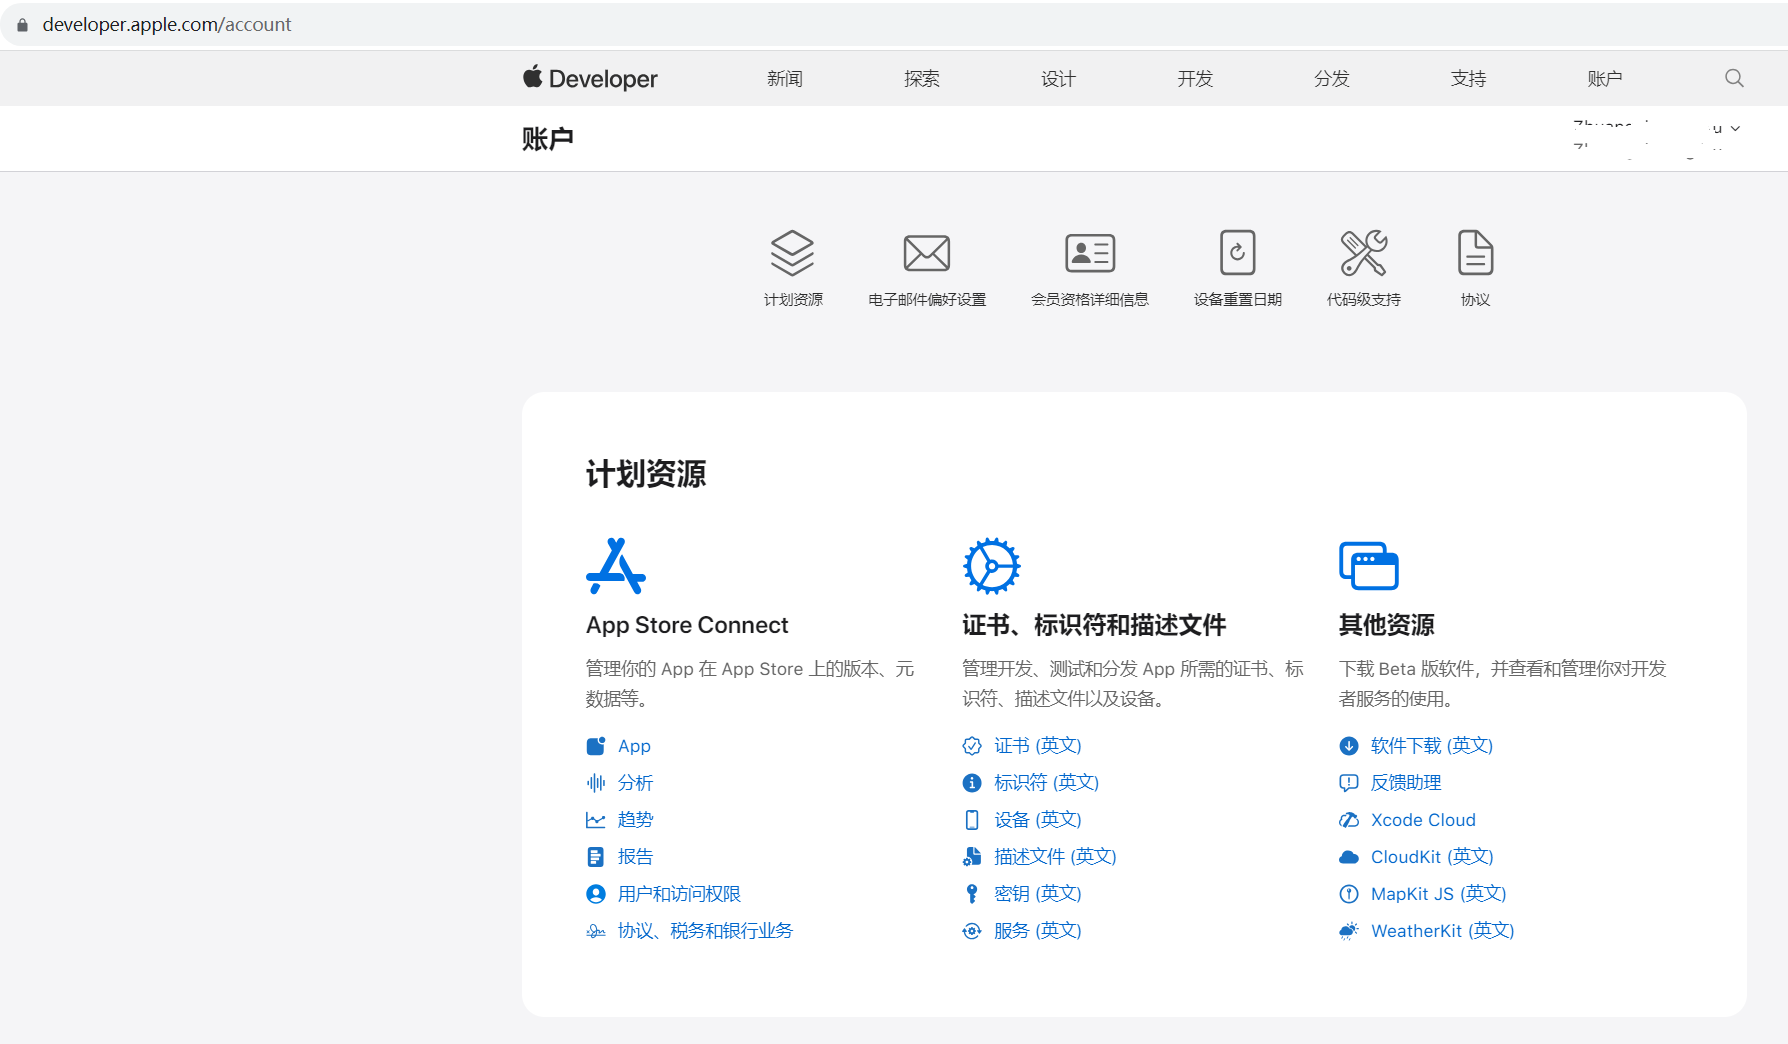Open the 新闻 menu item
Screen dimensions: 1788x1044
coord(785,78)
